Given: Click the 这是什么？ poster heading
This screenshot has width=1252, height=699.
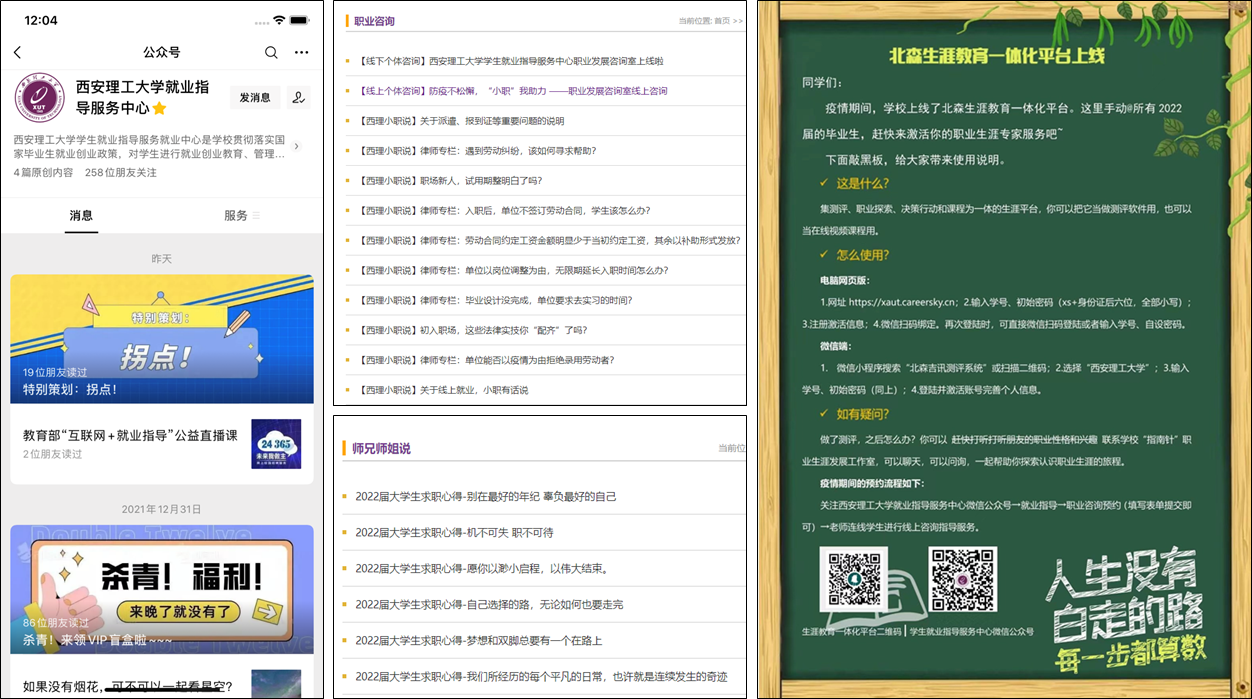Looking at the screenshot, I should click(x=862, y=183).
